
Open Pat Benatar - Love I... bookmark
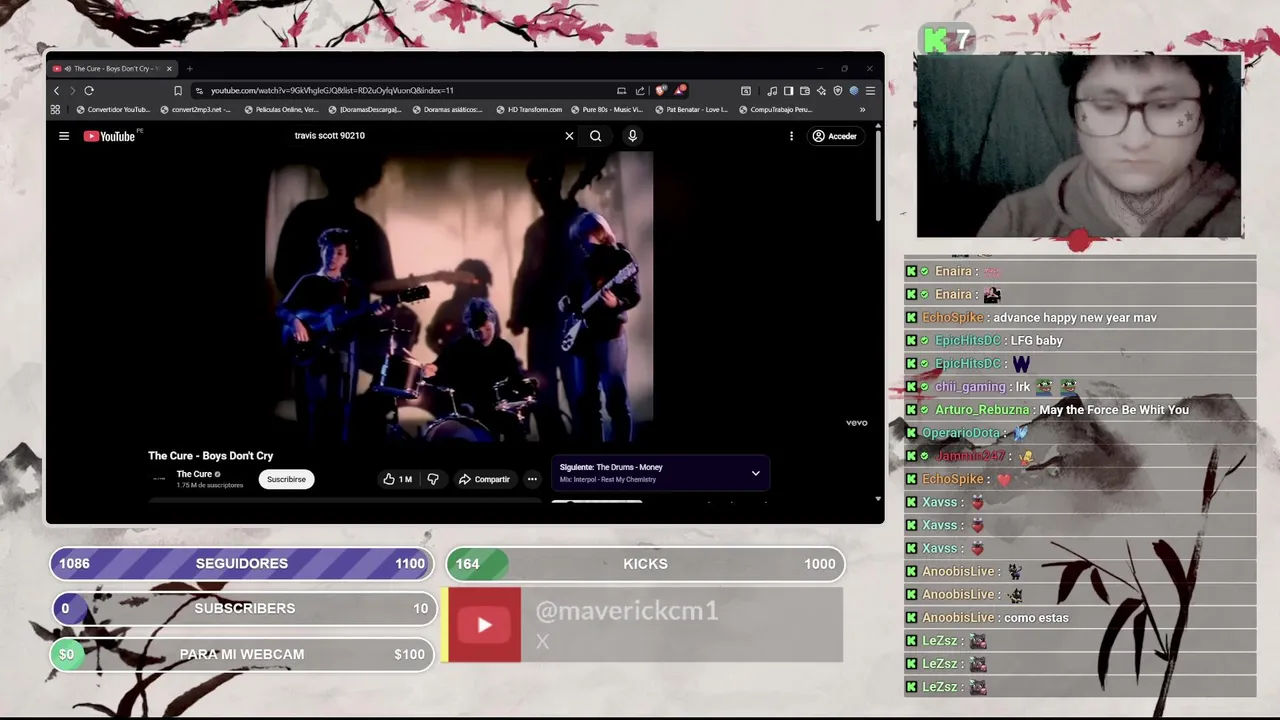pos(691,110)
